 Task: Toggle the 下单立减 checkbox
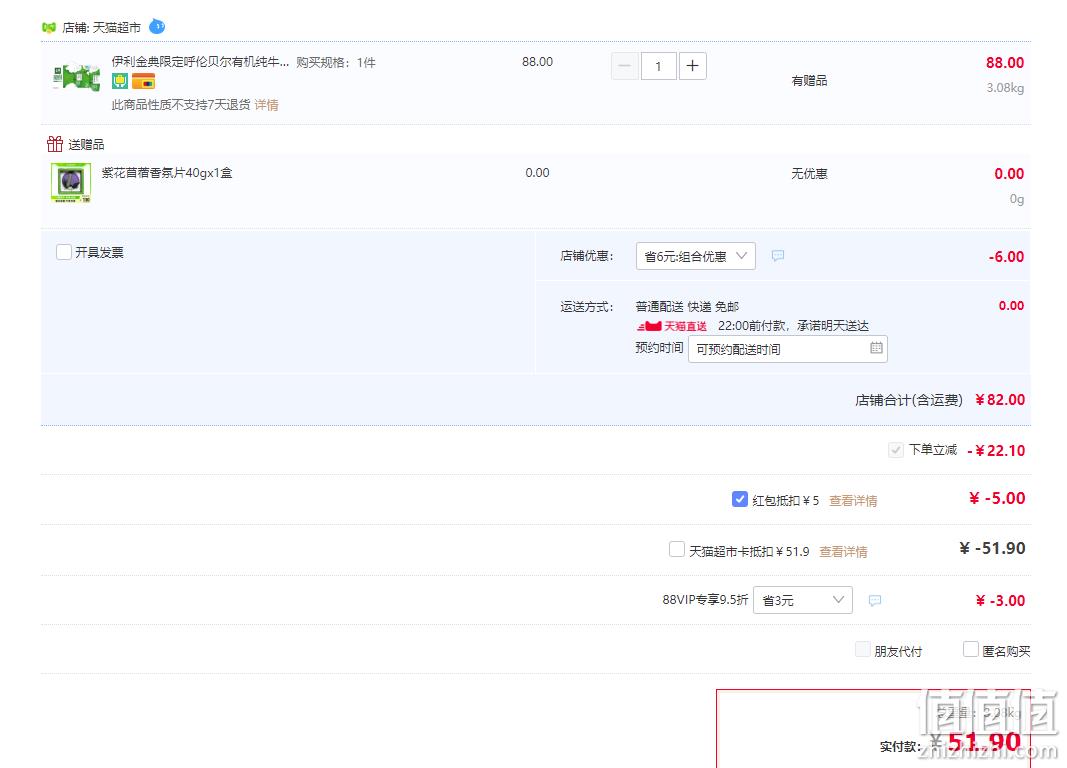click(x=896, y=450)
